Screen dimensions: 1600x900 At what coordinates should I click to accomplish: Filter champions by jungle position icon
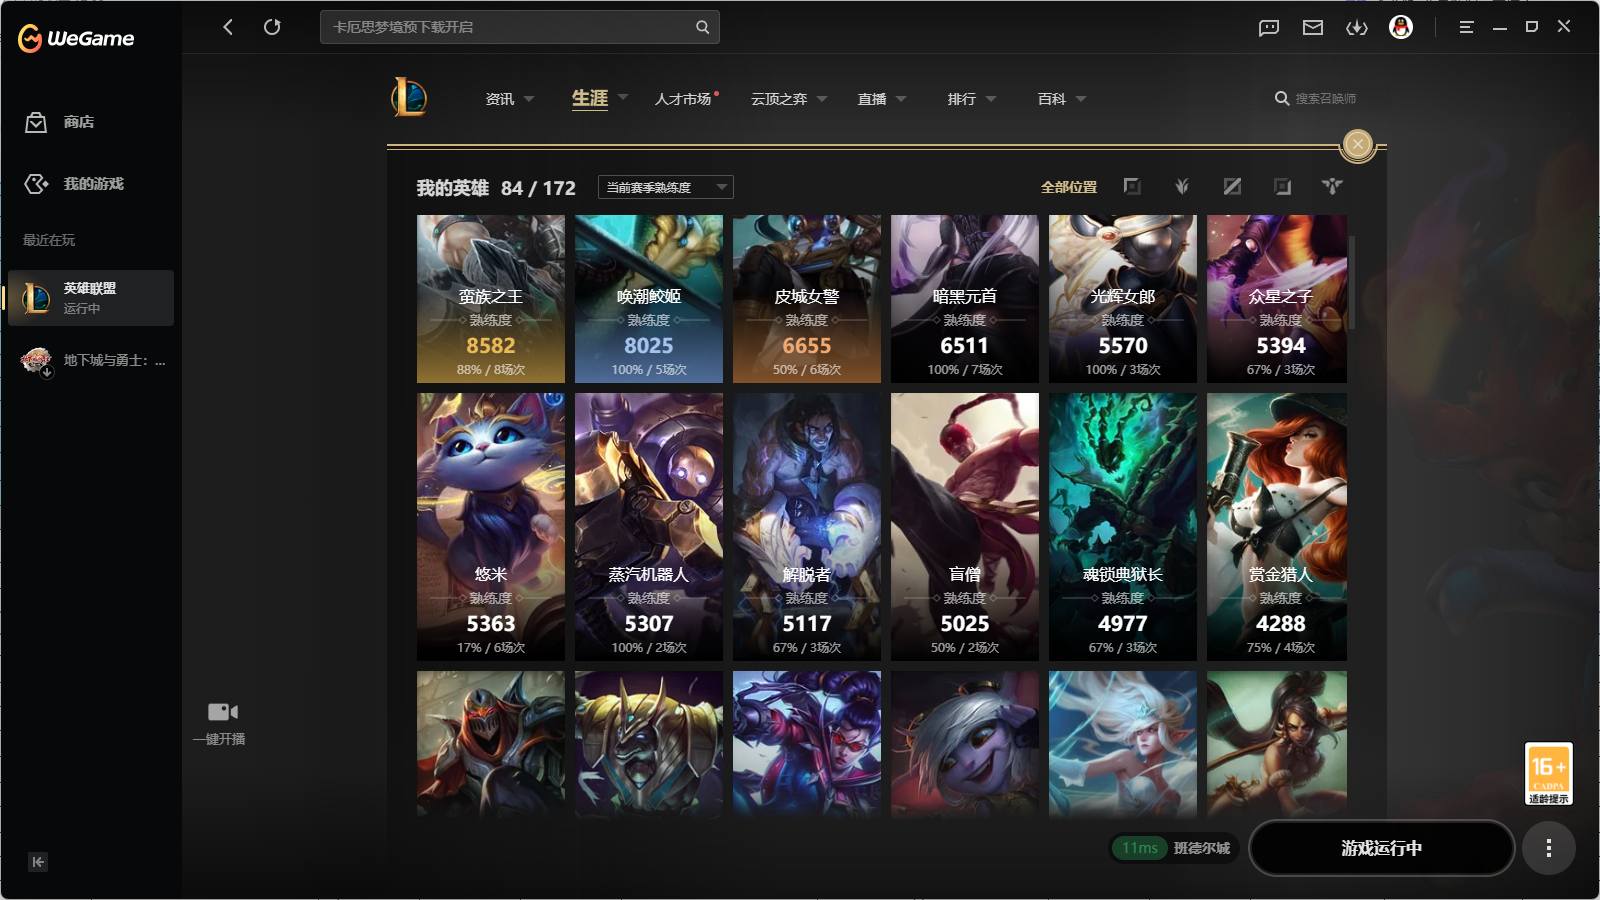click(x=1182, y=187)
